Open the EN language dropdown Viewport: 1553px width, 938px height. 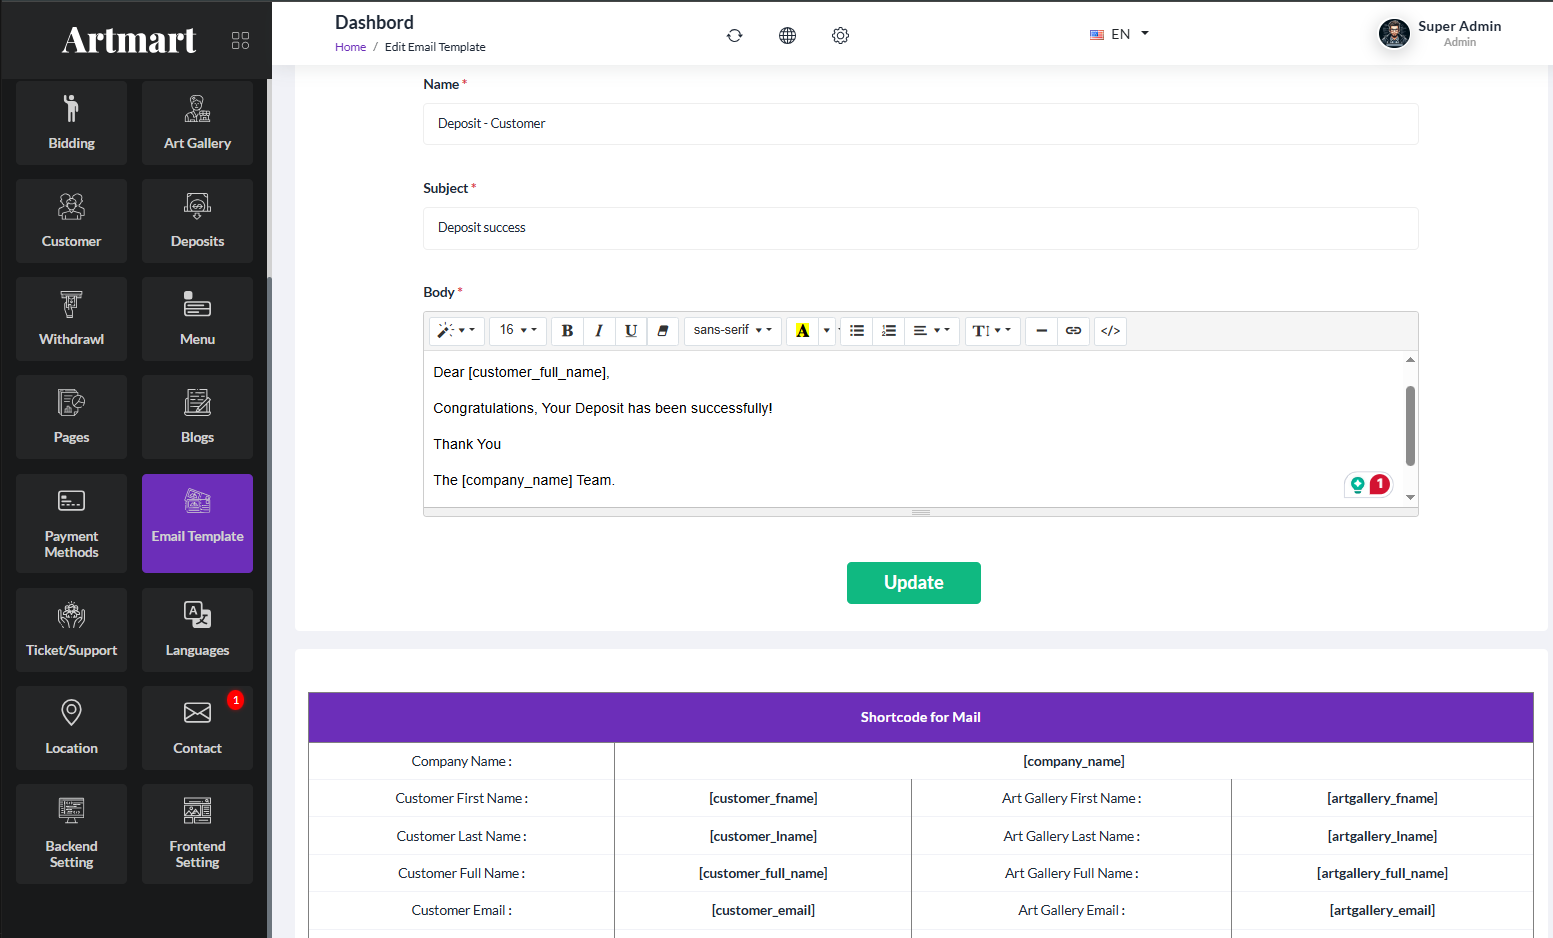click(x=1119, y=34)
